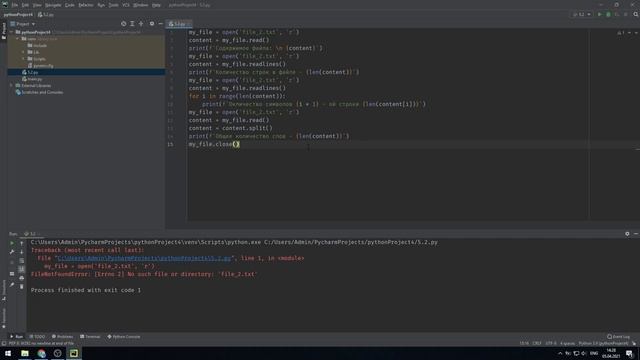Click the Expand All icon in Project panel
The width and height of the screenshot is (640, 360).
coord(132,24)
